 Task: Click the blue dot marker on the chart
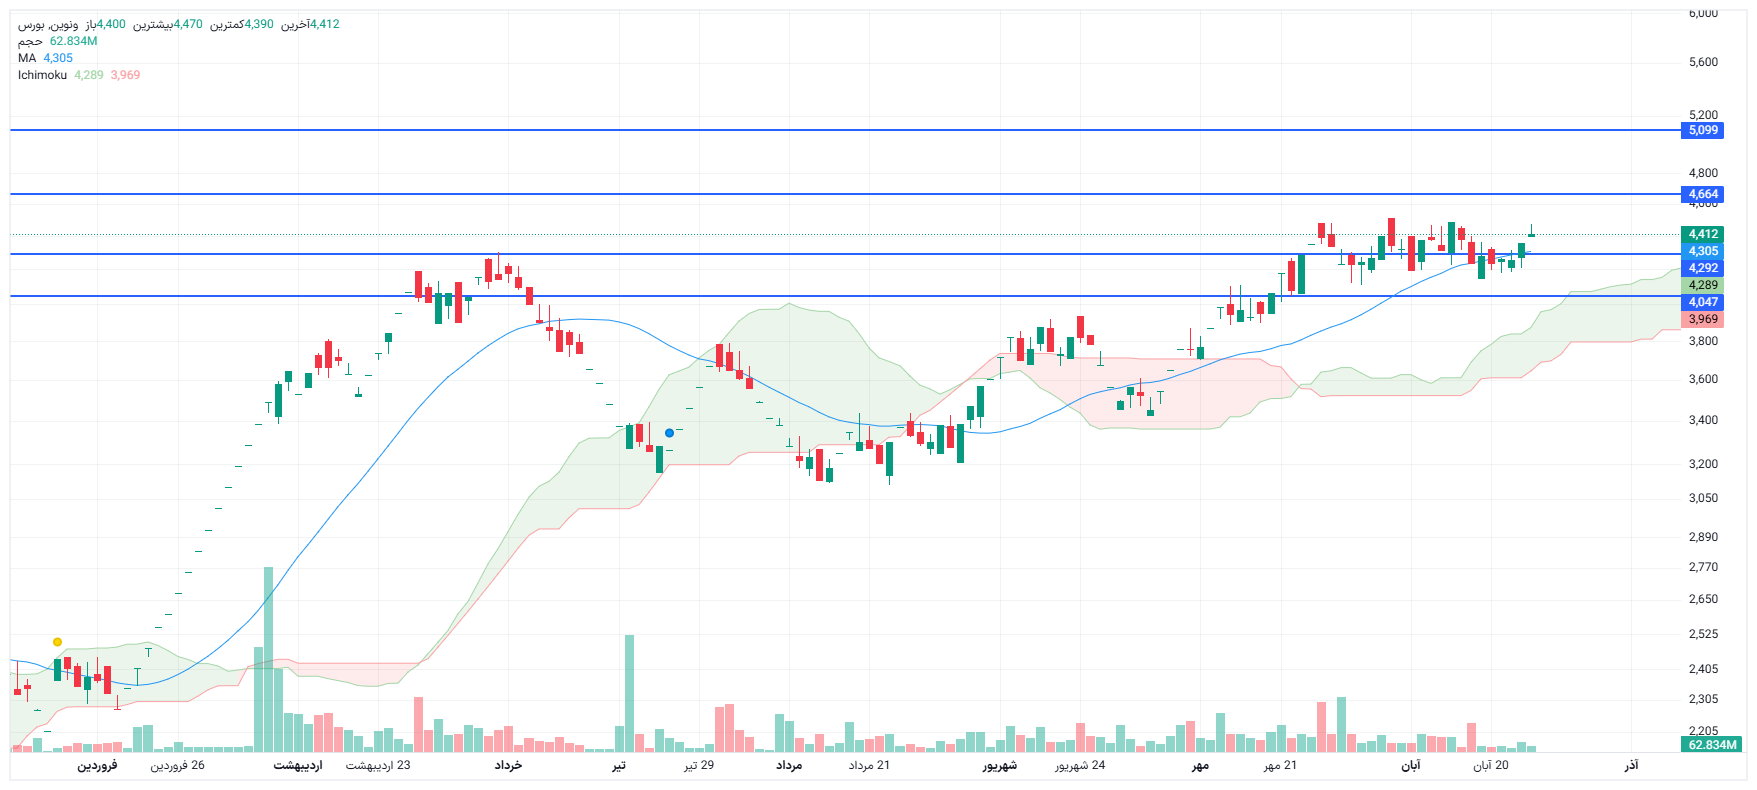coord(669,433)
